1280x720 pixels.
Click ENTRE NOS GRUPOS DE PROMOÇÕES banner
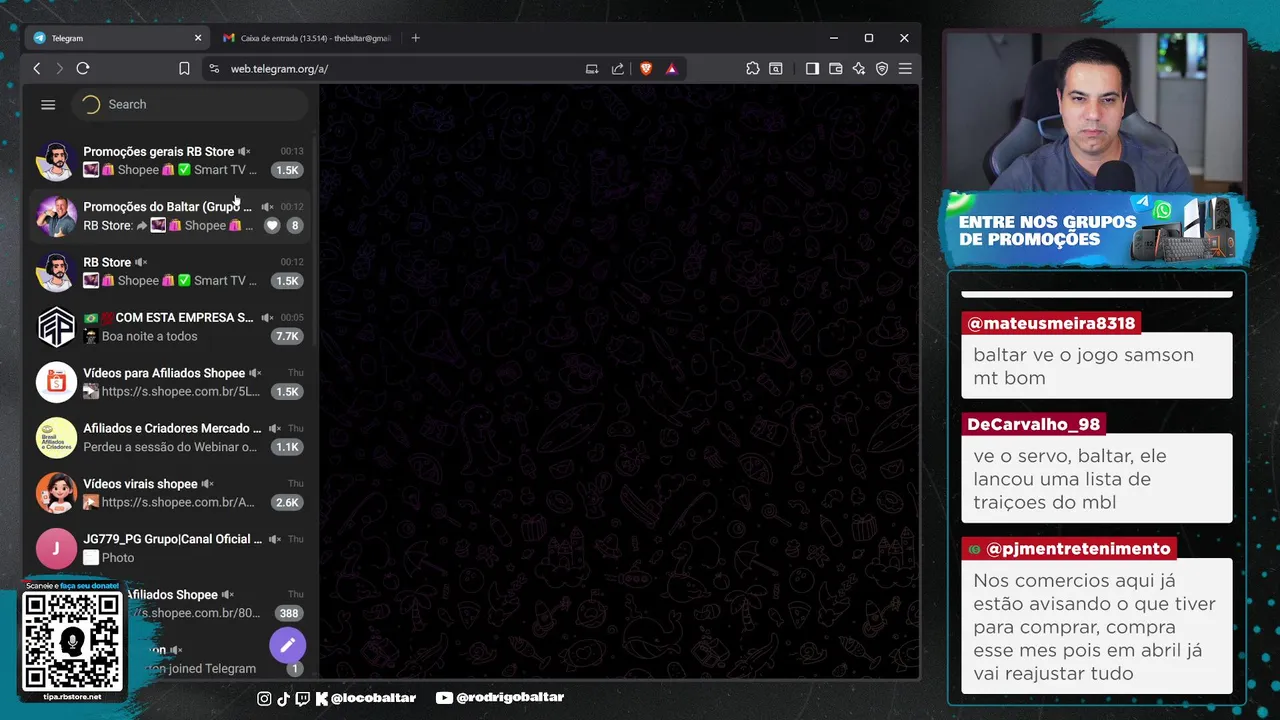point(1096,229)
